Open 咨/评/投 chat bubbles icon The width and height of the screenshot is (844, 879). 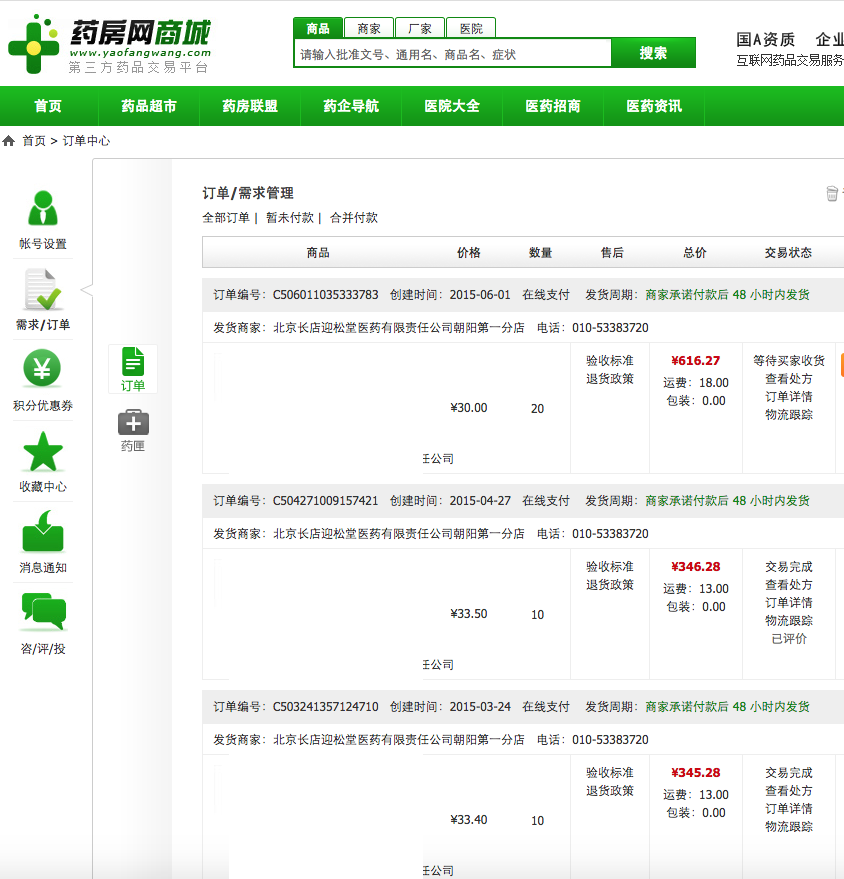[x=44, y=612]
